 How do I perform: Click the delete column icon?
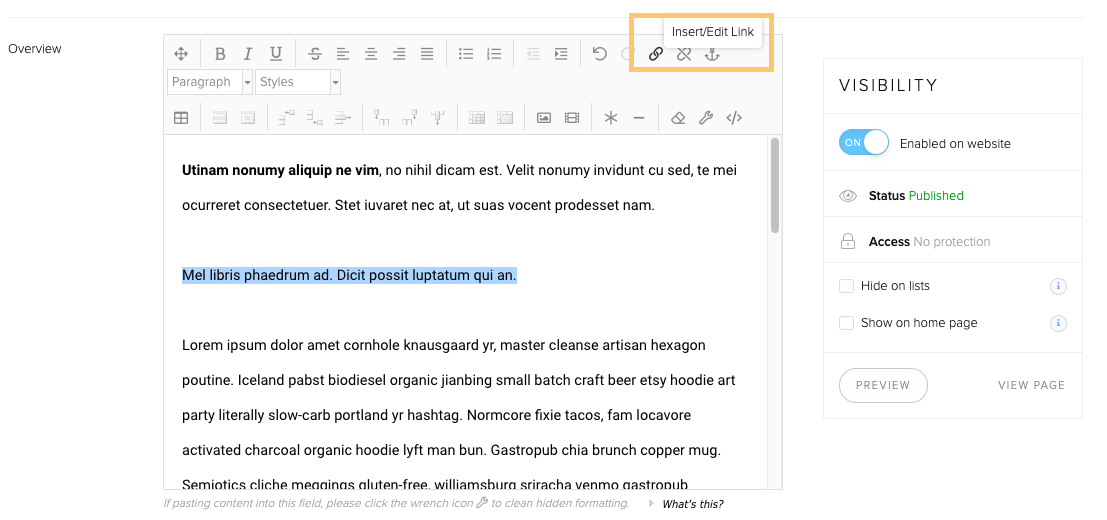point(438,118)
